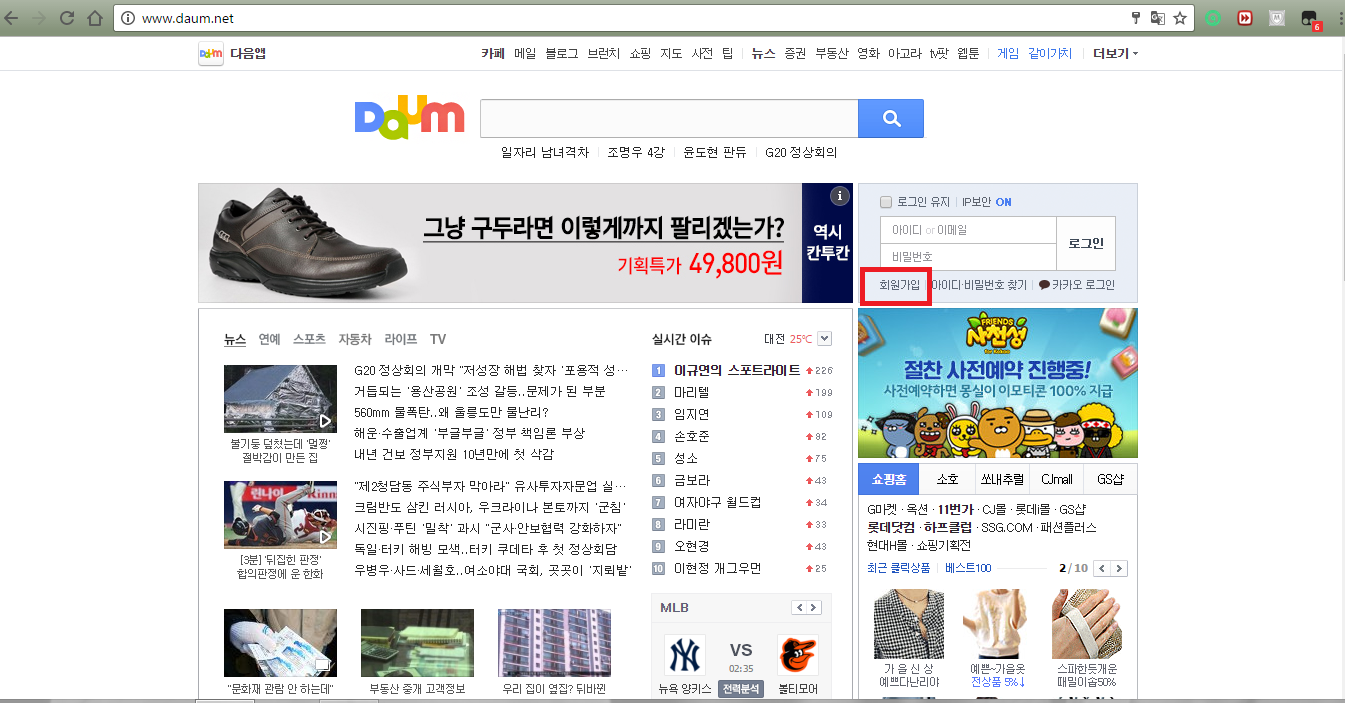Open news thumbnail of burnt house
This screenshot has width=1345, height=703.
(280, 399)
